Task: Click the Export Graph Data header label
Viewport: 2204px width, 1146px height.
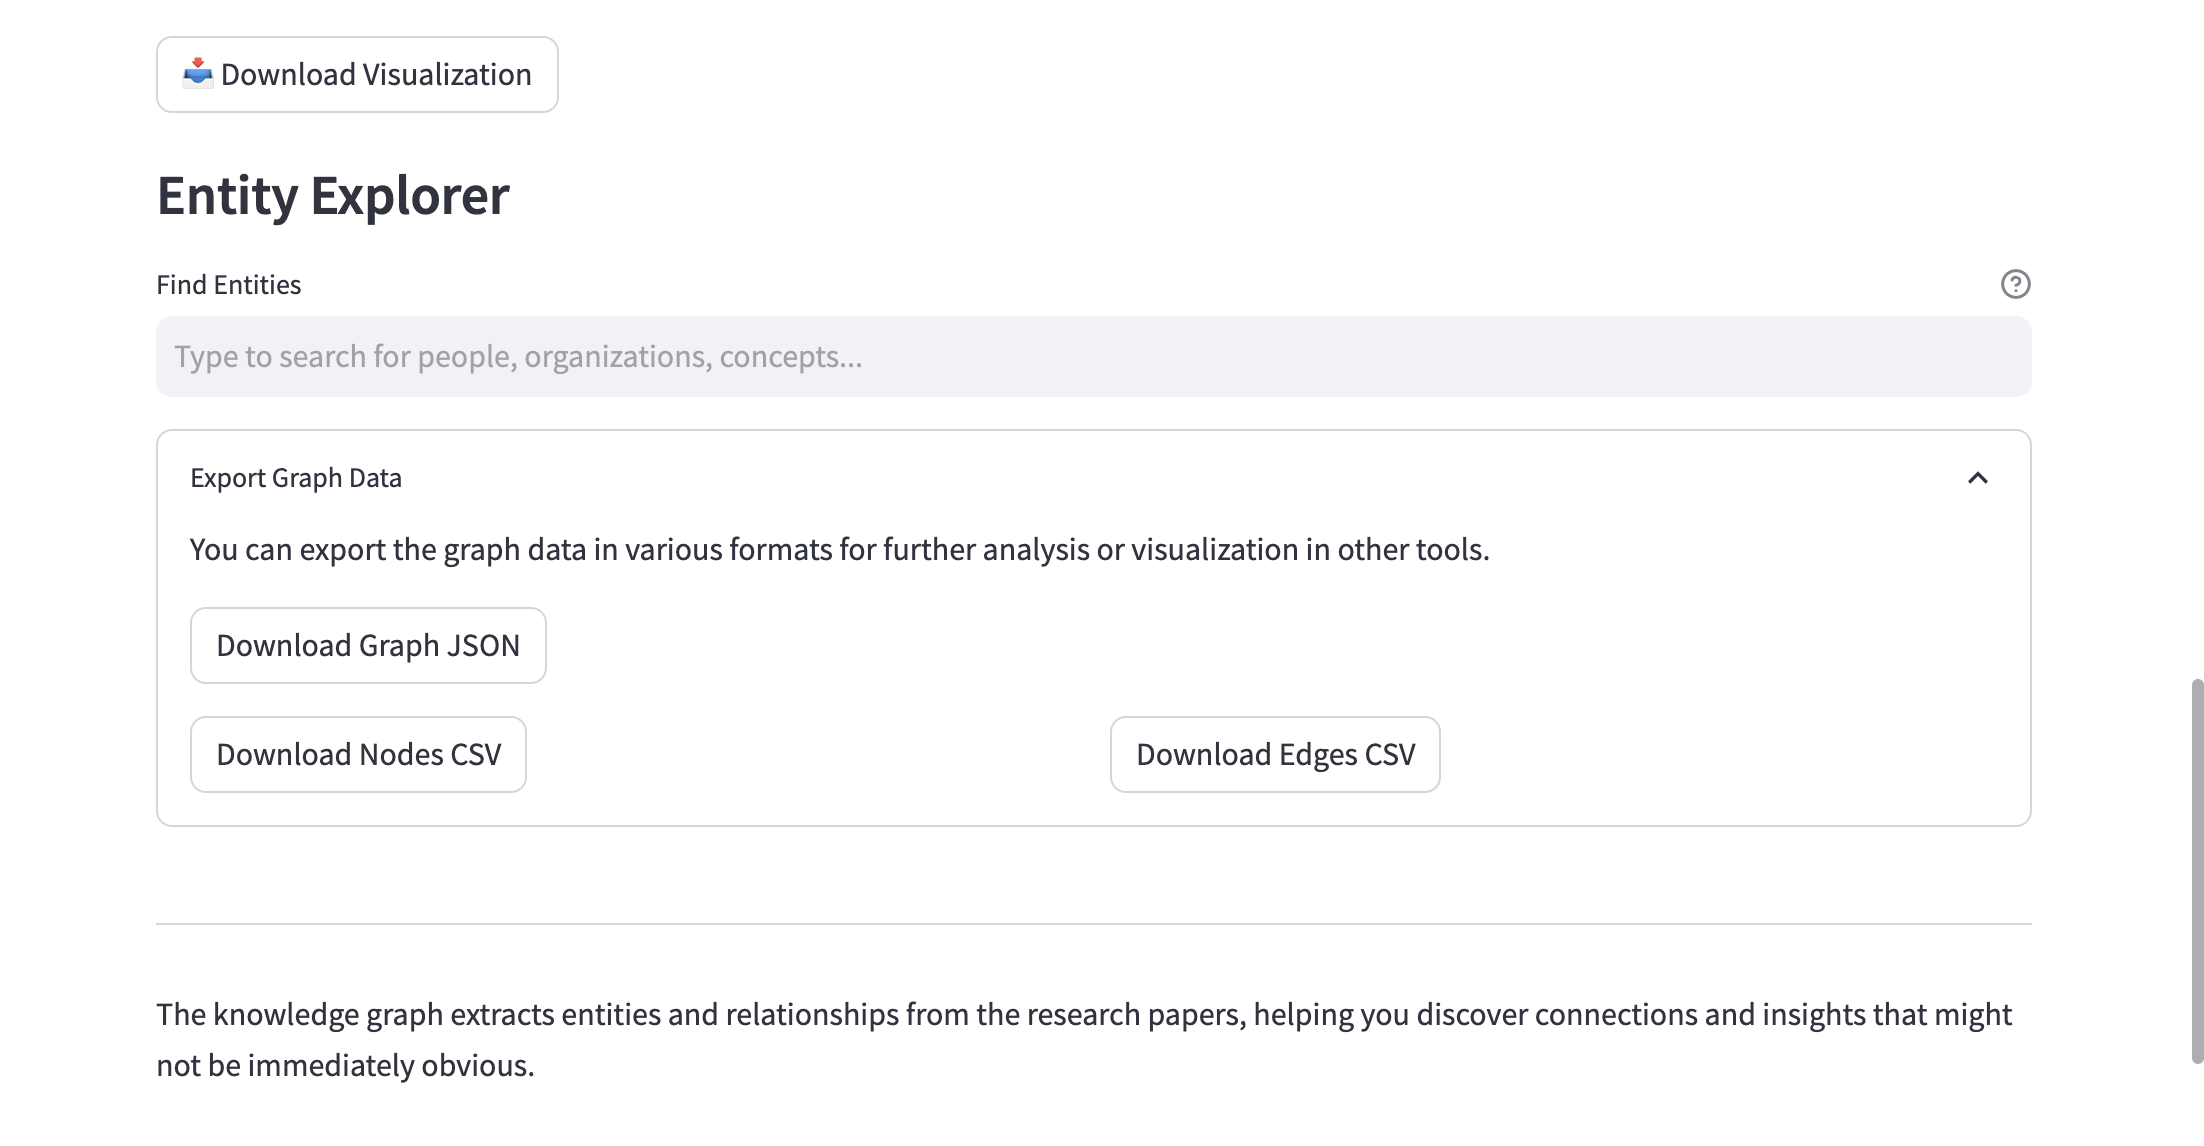Action: coord(296,478)
